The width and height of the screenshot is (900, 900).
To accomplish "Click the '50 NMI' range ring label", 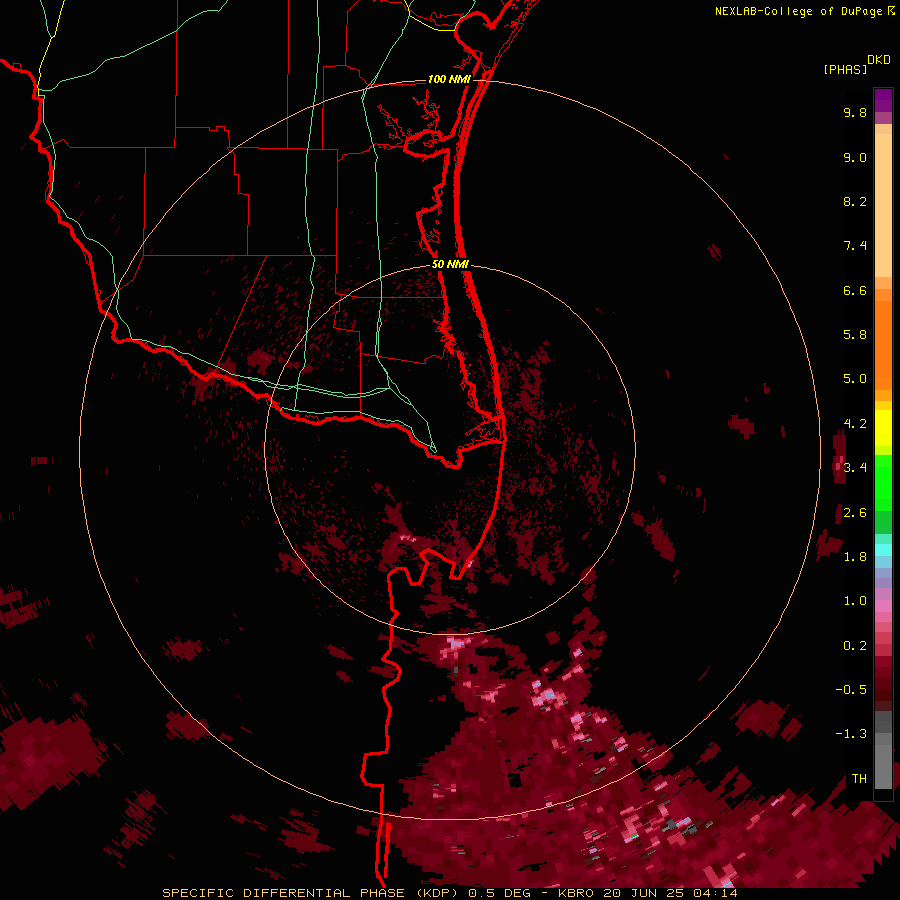I will click(x=450, y=264).
